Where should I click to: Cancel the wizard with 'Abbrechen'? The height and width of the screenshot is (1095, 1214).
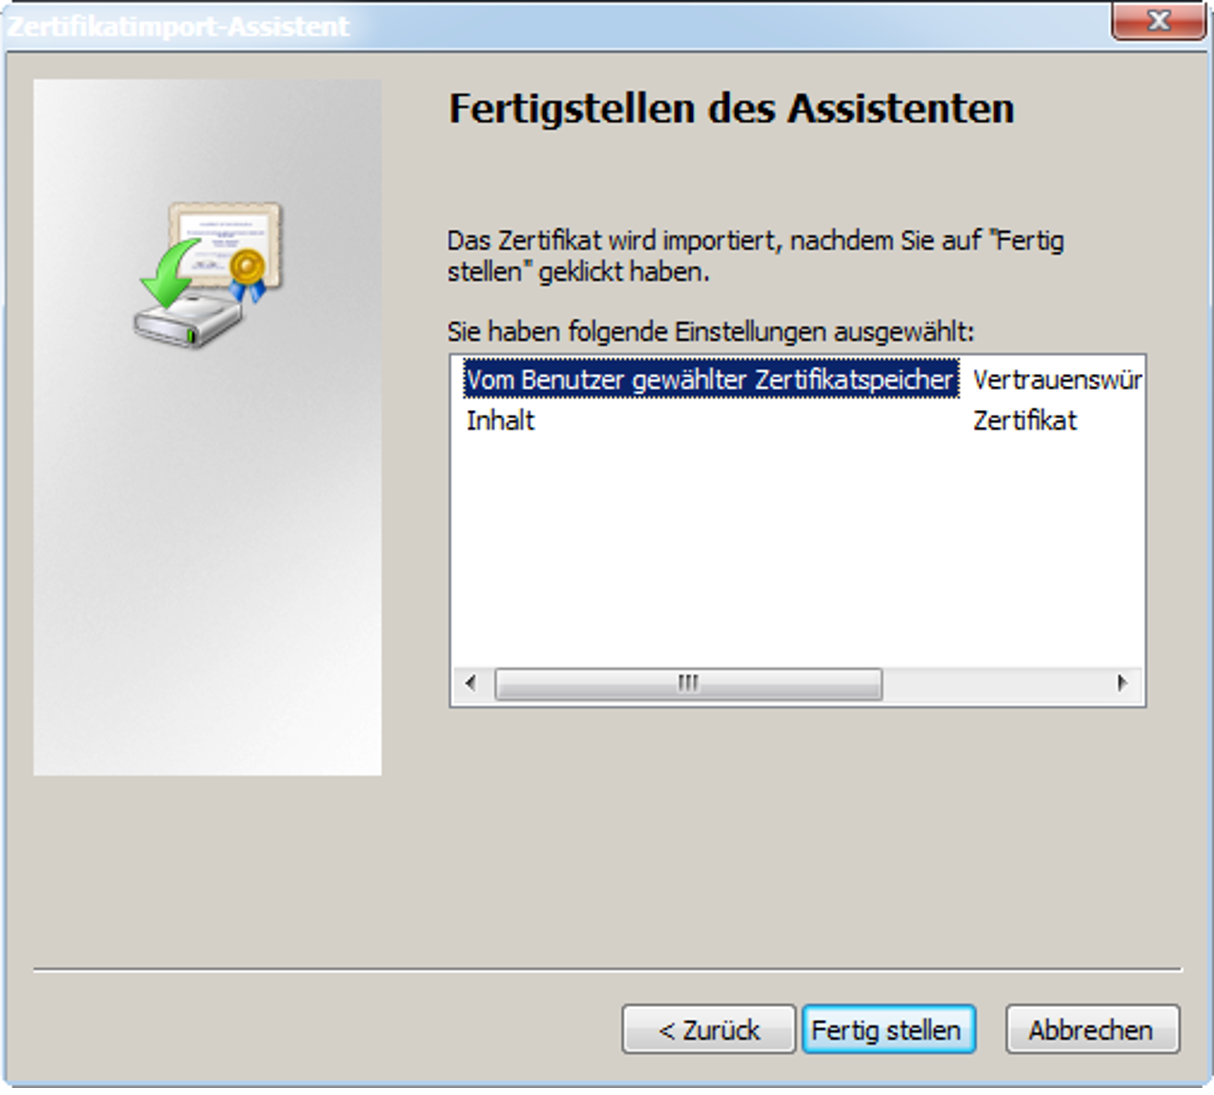click(1092, 1029)
